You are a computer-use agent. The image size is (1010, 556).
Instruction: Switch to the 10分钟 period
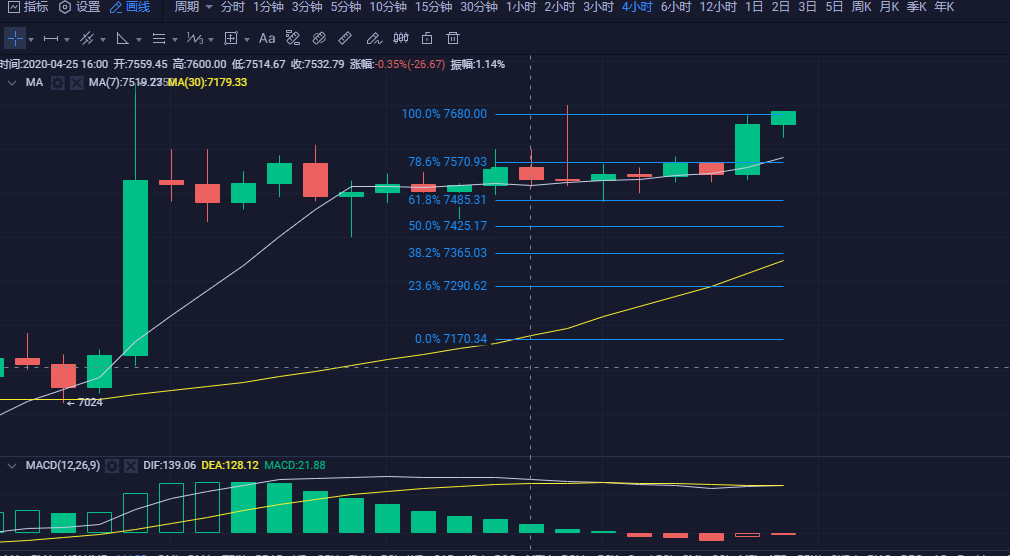(x=388, y=7)
